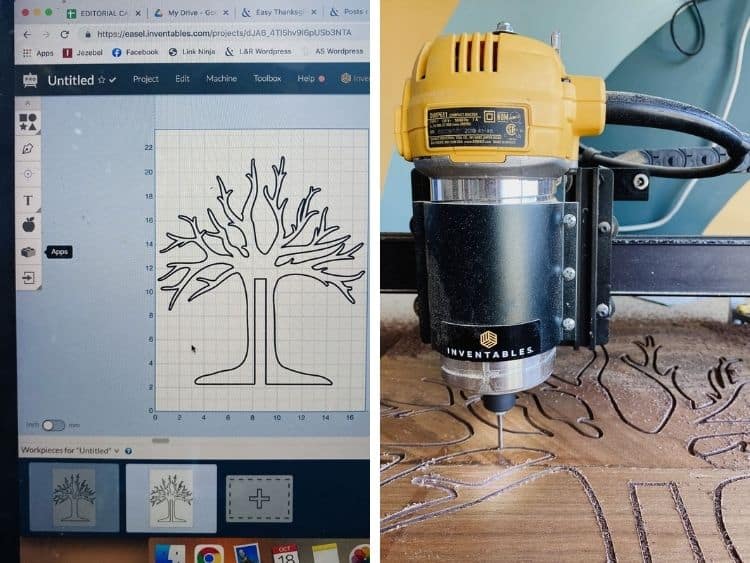Close the My Drive tab
Screen dimensions: 750x563
(x=226, y=13)
